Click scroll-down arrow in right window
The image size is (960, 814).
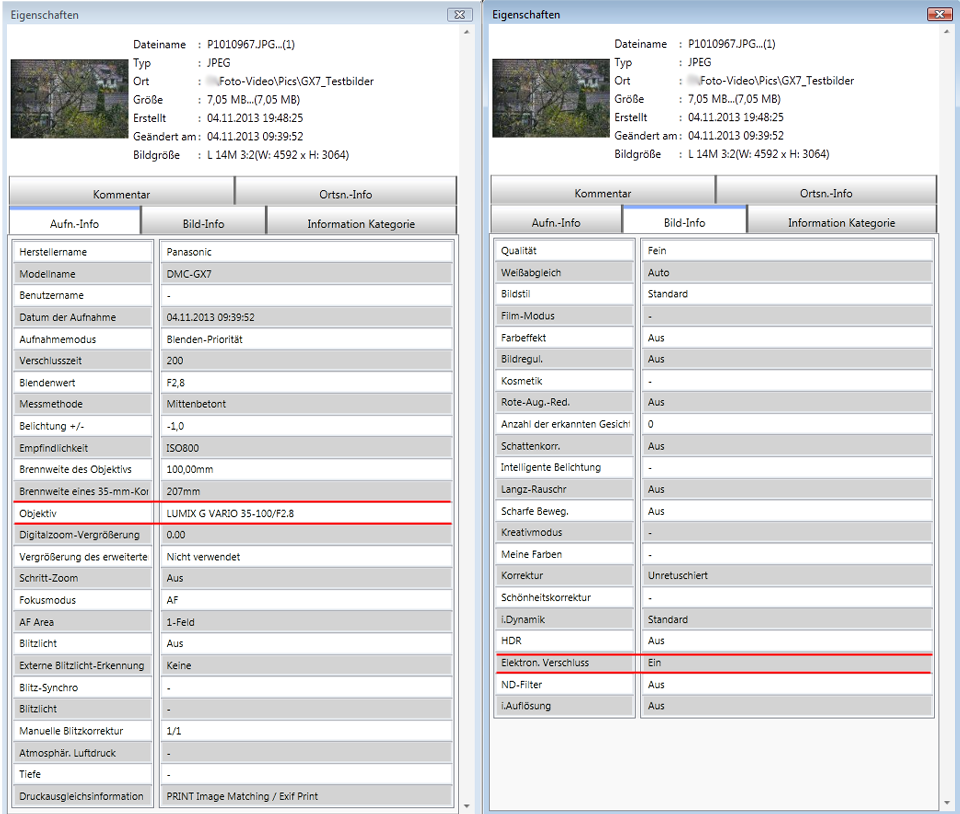[x=948, y=803]
